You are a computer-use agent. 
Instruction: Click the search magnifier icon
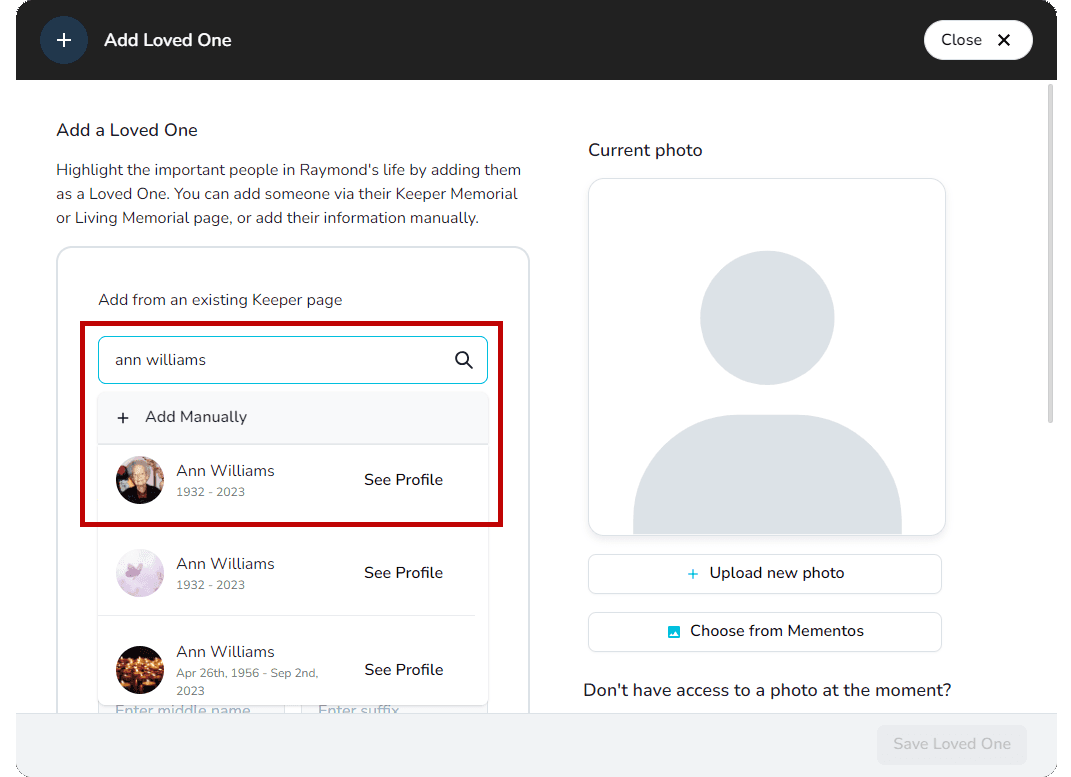point(464,360)
